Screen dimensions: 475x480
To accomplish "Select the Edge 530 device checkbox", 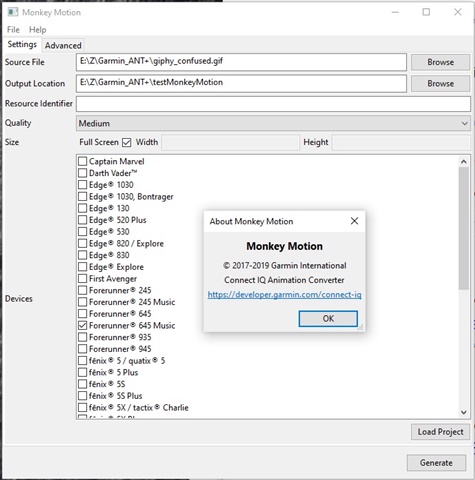I will coord(82,232).
